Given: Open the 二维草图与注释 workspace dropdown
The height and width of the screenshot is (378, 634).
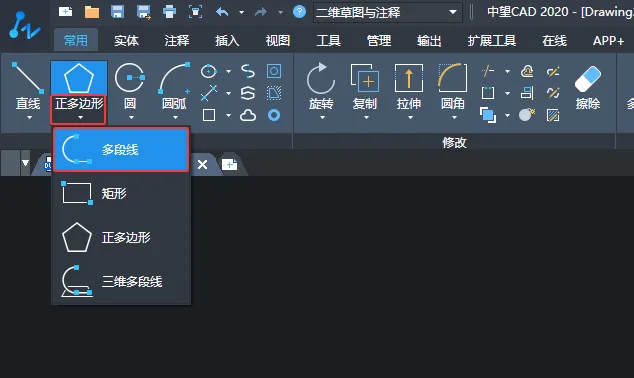Looking at the screenshot, I should click(388, 12).
